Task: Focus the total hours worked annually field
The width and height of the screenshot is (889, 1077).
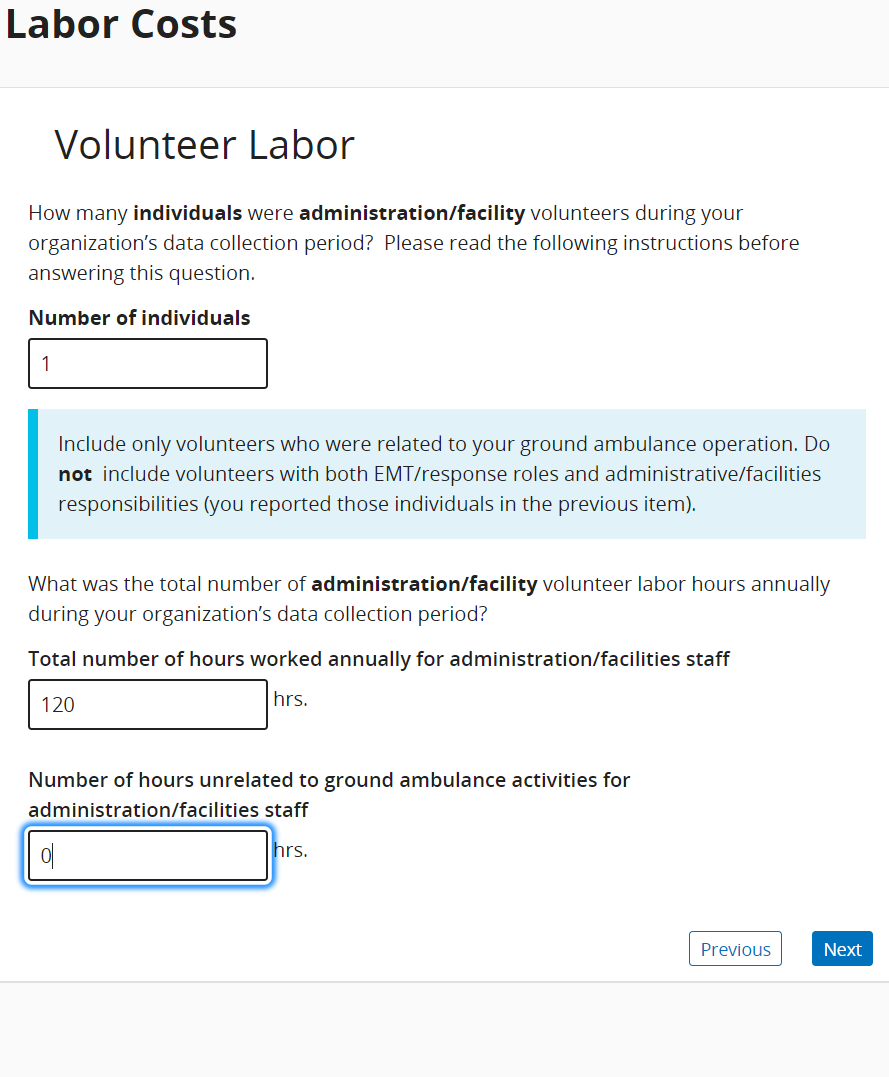Action: (148, 705)
